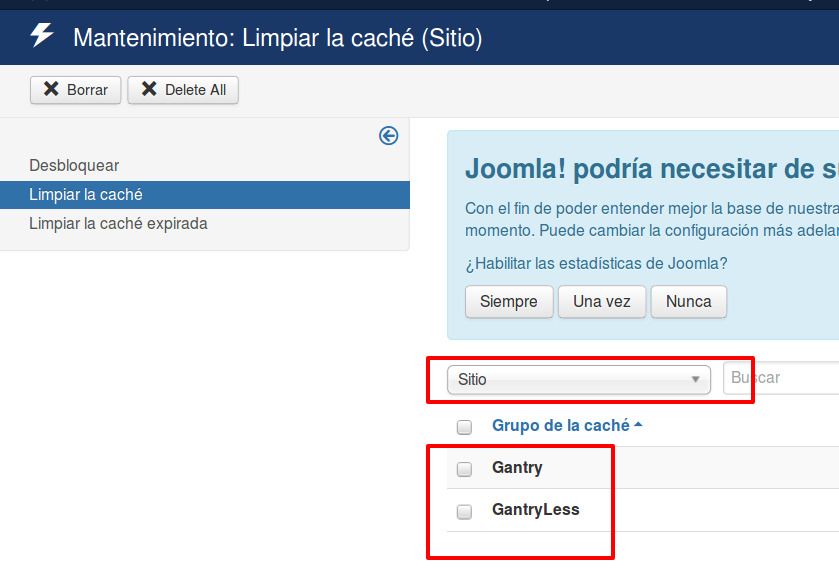The height and width of the screenshot is (588, 839).
Task: Select Limpiar la caché sidebar item
Action: (205, 195)
